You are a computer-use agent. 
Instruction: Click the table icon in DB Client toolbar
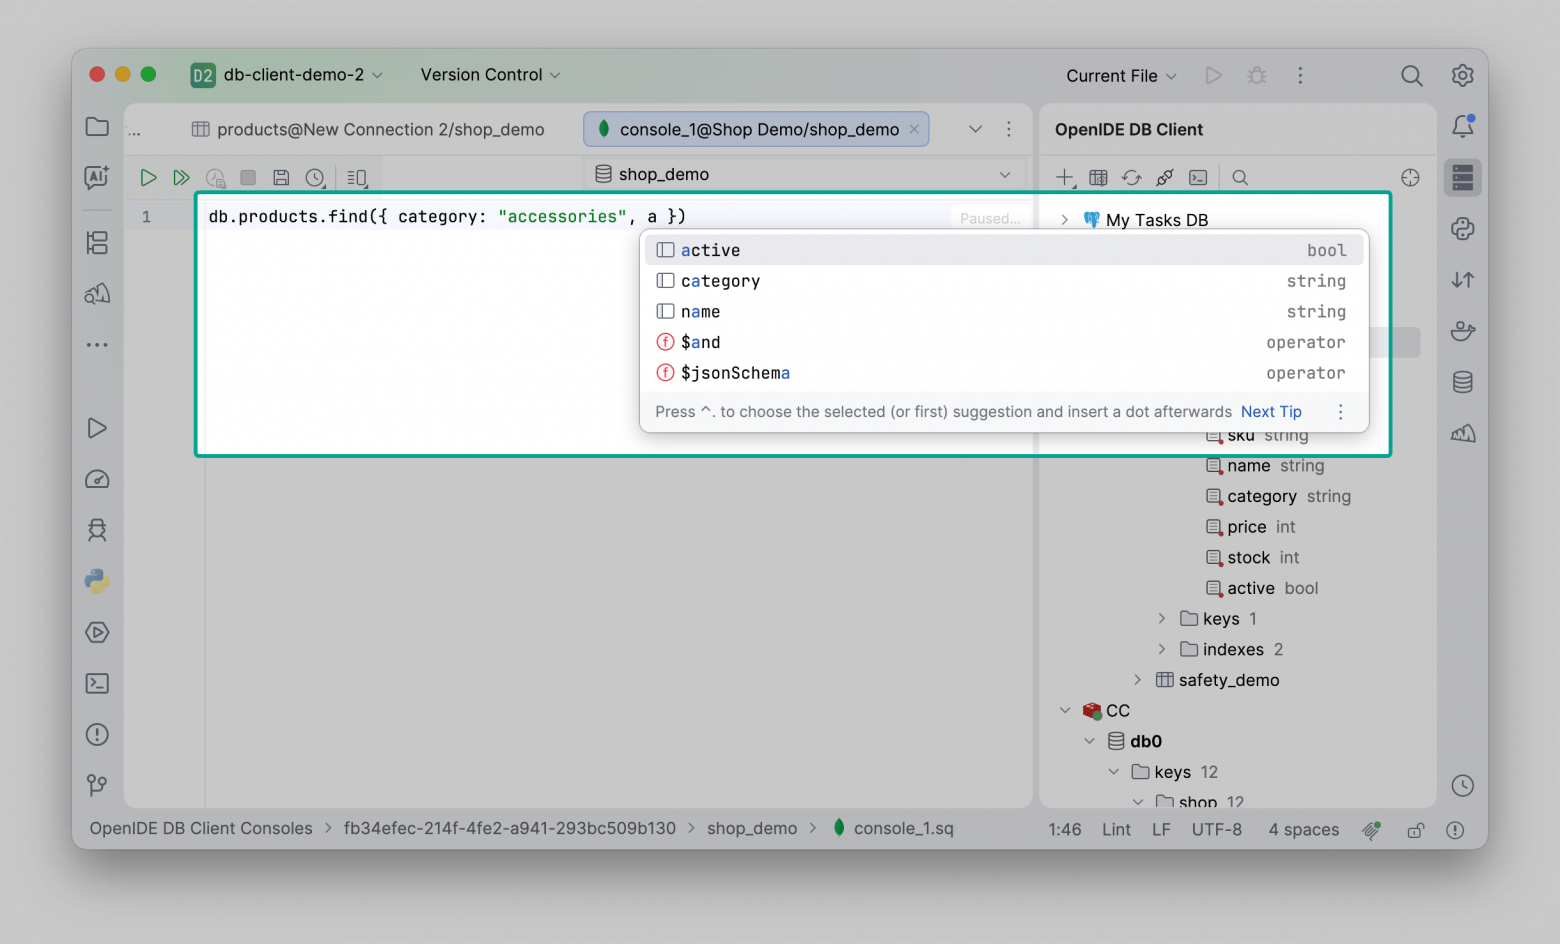click(1098, 177)
